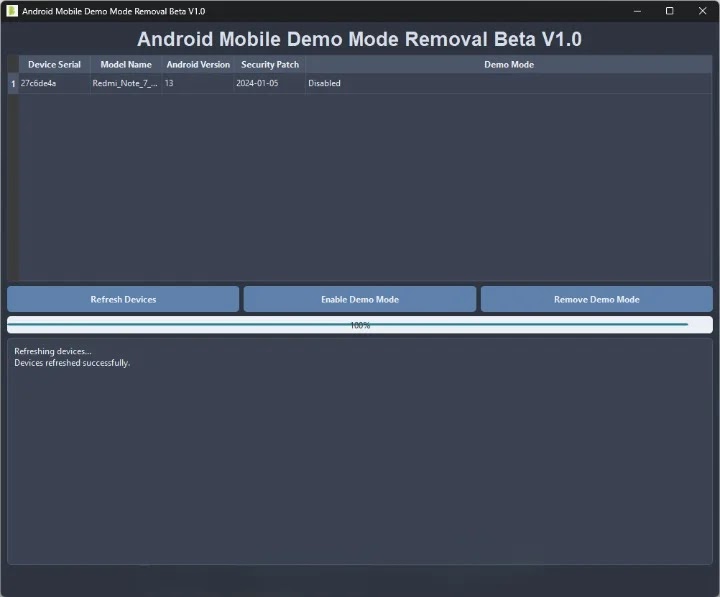Image resolution: width=720 pixels, height=597 pixels.
Task: Click the 100% progress bar
Action: 360,325
